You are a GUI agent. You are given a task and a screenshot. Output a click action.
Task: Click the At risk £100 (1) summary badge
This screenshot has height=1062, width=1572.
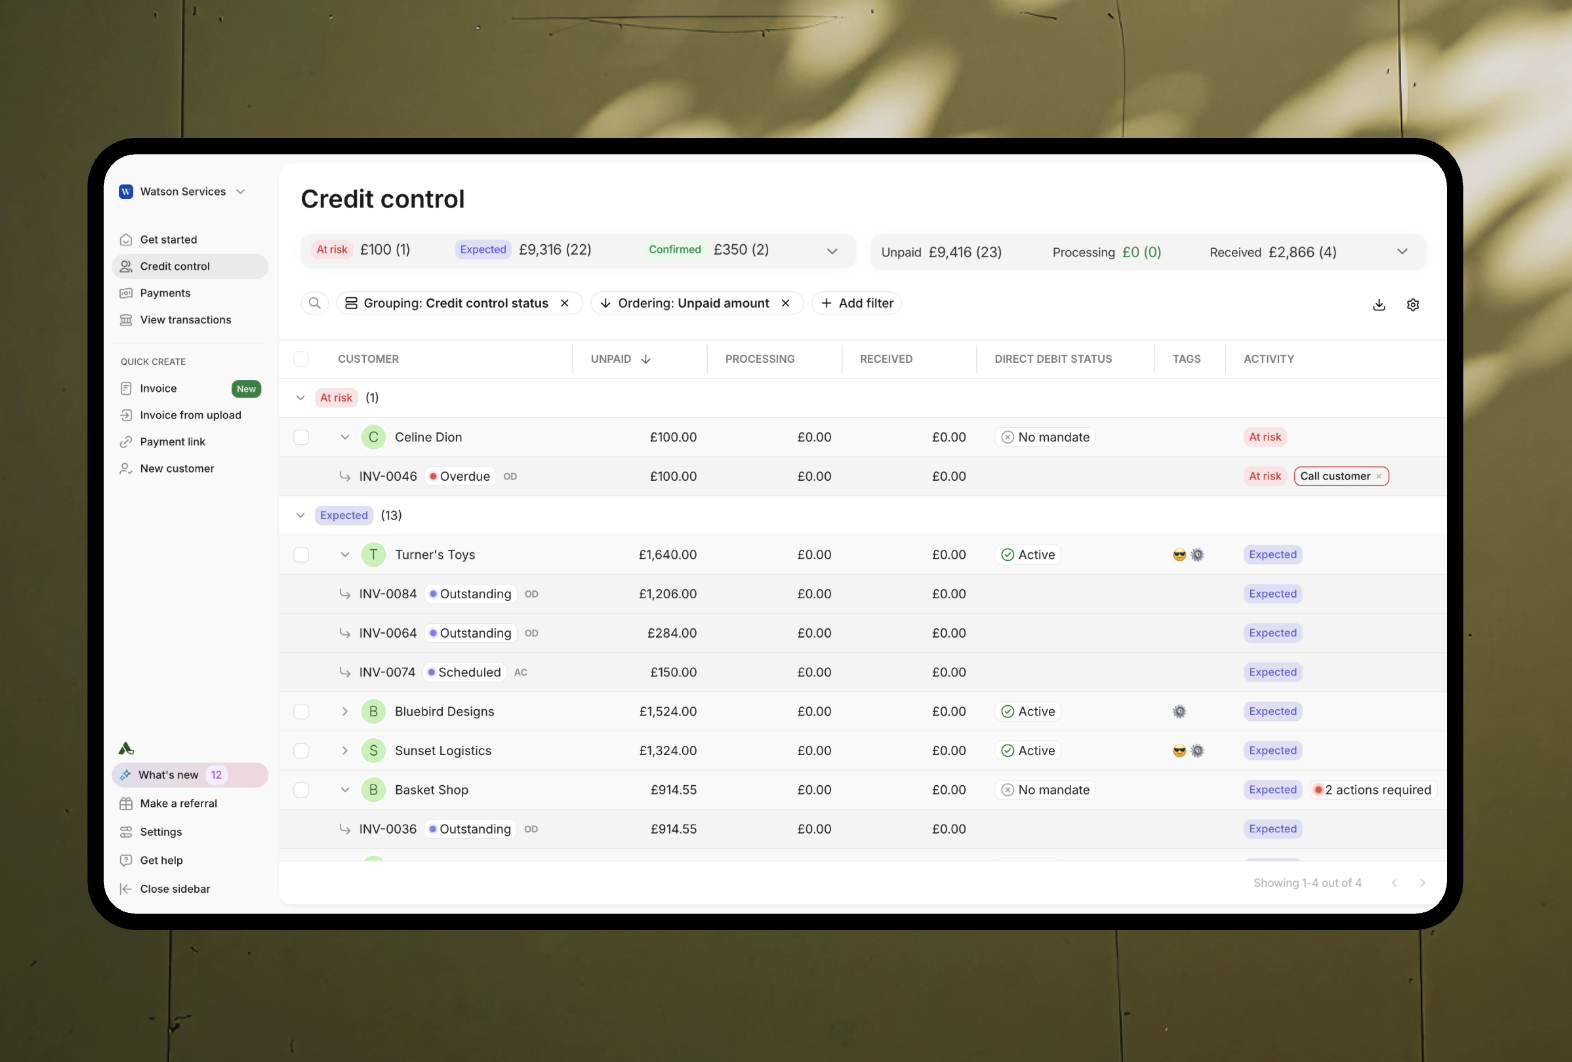[x=362, y=250]
